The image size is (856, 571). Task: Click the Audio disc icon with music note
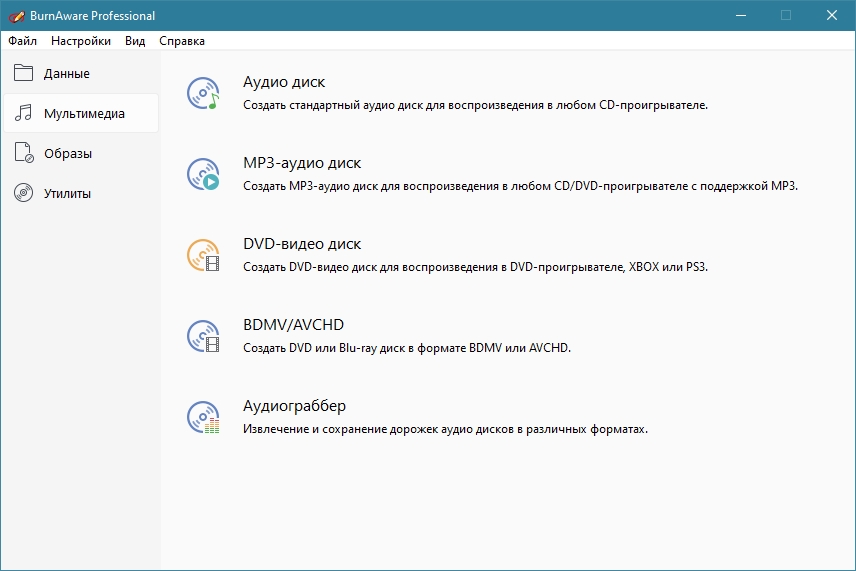203,93
